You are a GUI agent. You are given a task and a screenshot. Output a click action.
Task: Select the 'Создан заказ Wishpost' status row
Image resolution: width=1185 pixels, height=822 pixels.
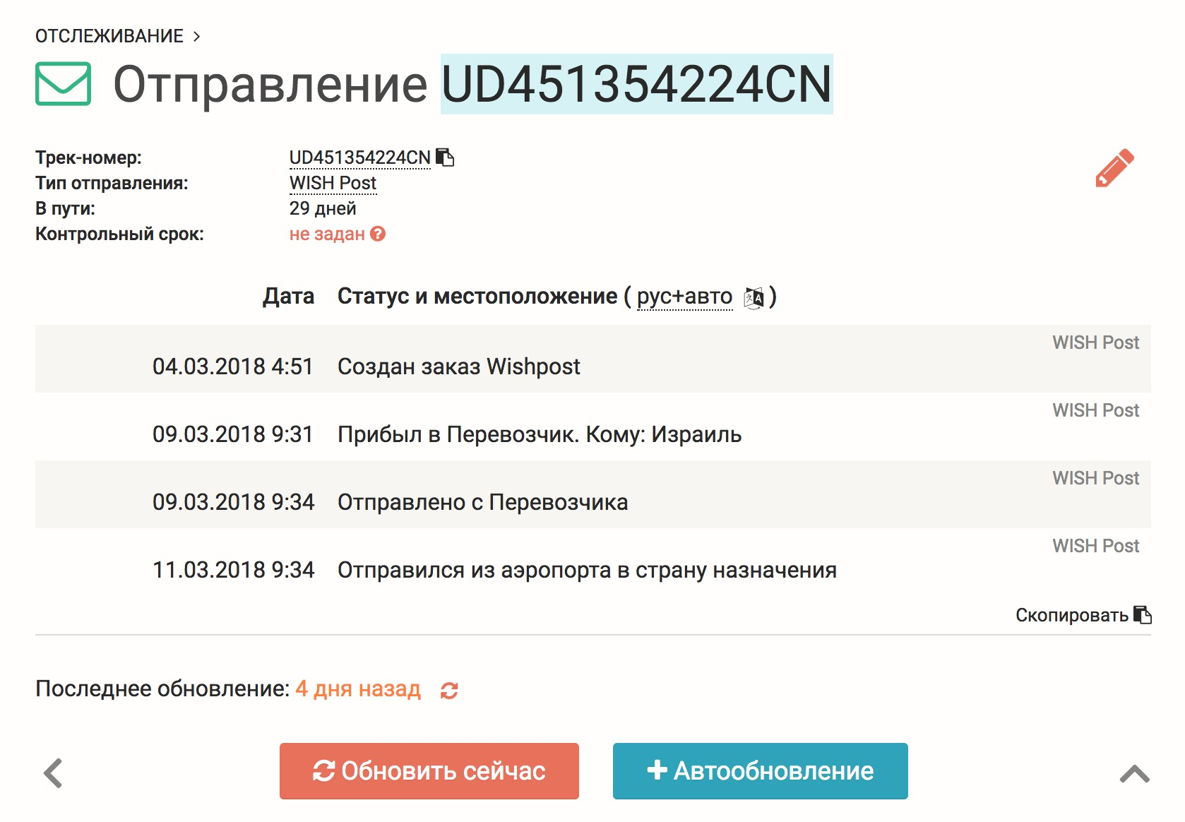pos(459,367)
